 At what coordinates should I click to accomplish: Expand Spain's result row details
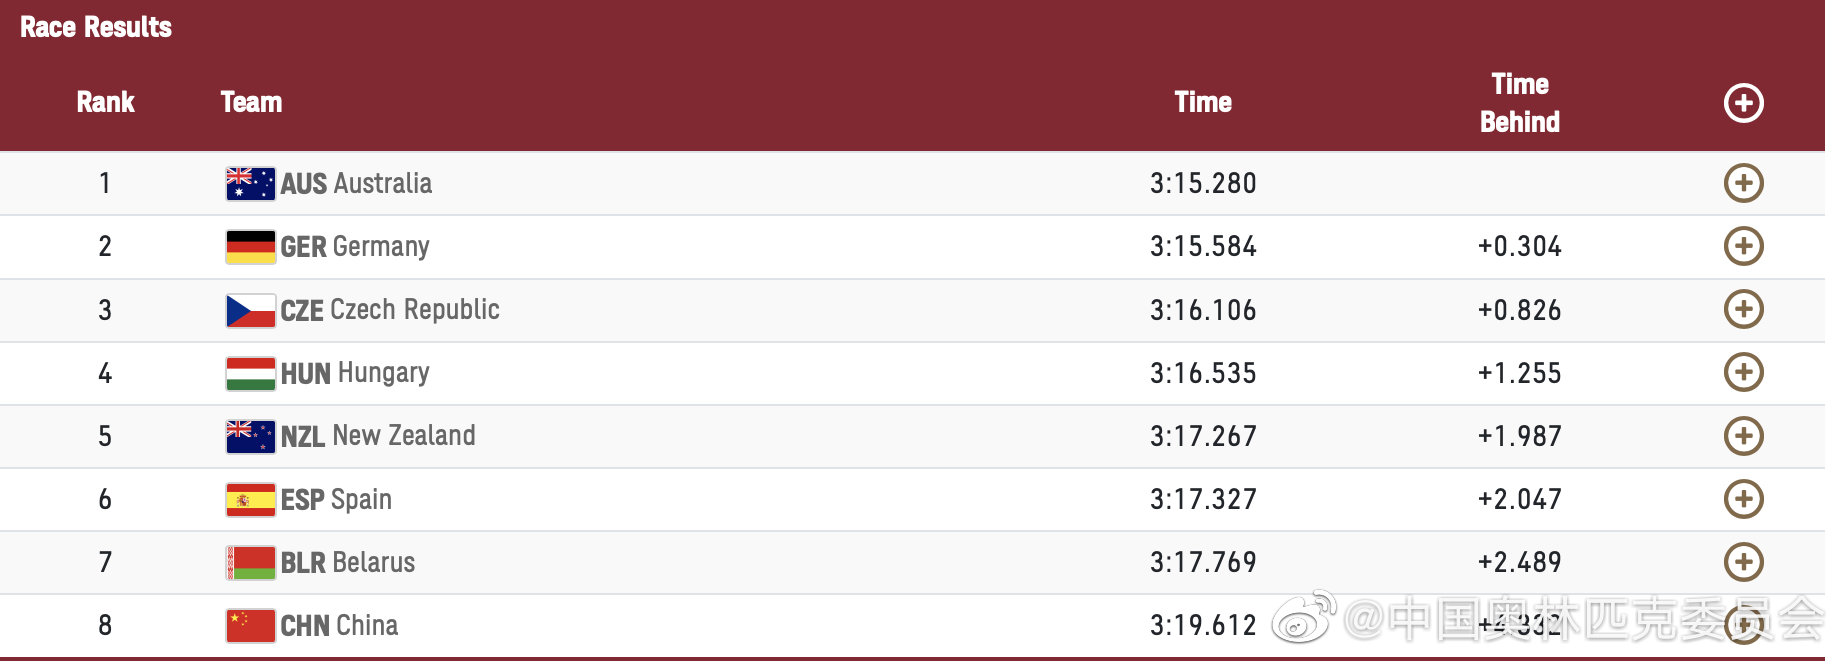1743,499
